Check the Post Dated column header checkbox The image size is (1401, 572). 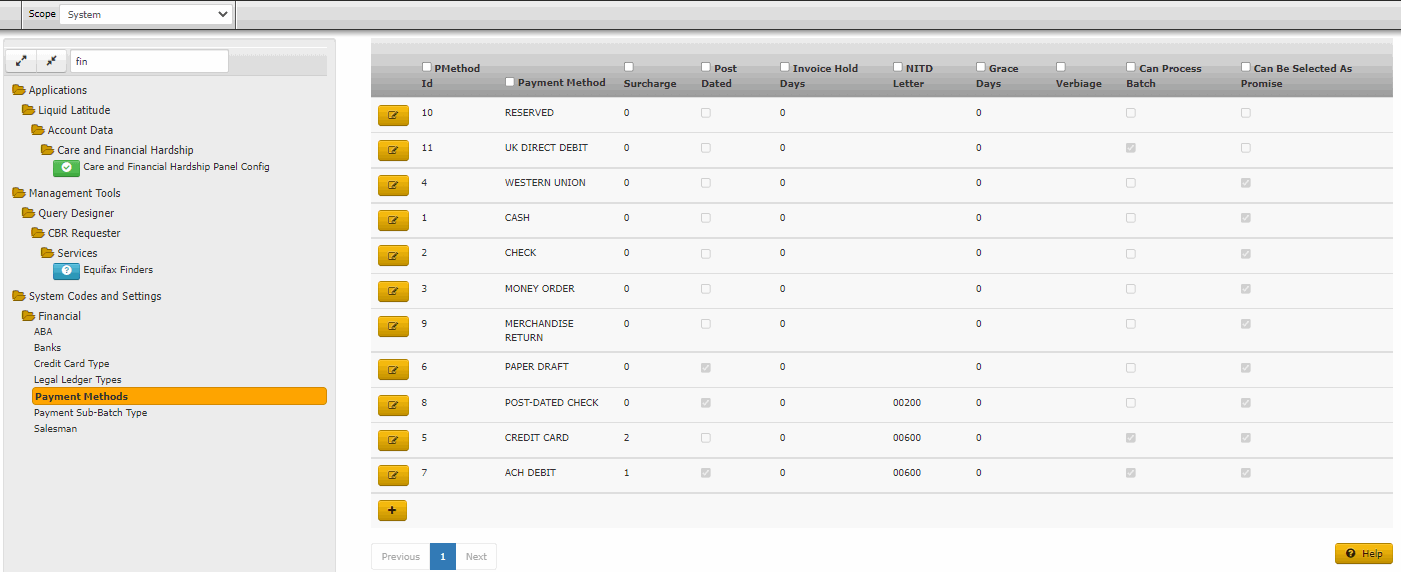pos(707,68)
